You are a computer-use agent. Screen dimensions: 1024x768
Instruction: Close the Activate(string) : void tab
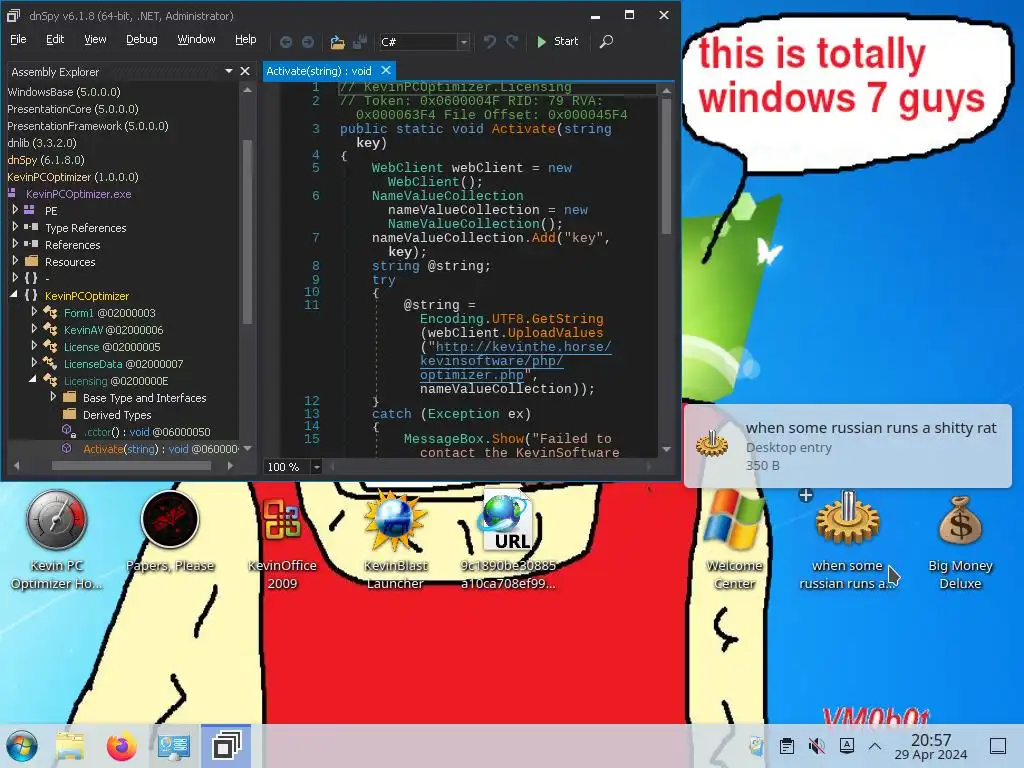click(x=386, y=70)
